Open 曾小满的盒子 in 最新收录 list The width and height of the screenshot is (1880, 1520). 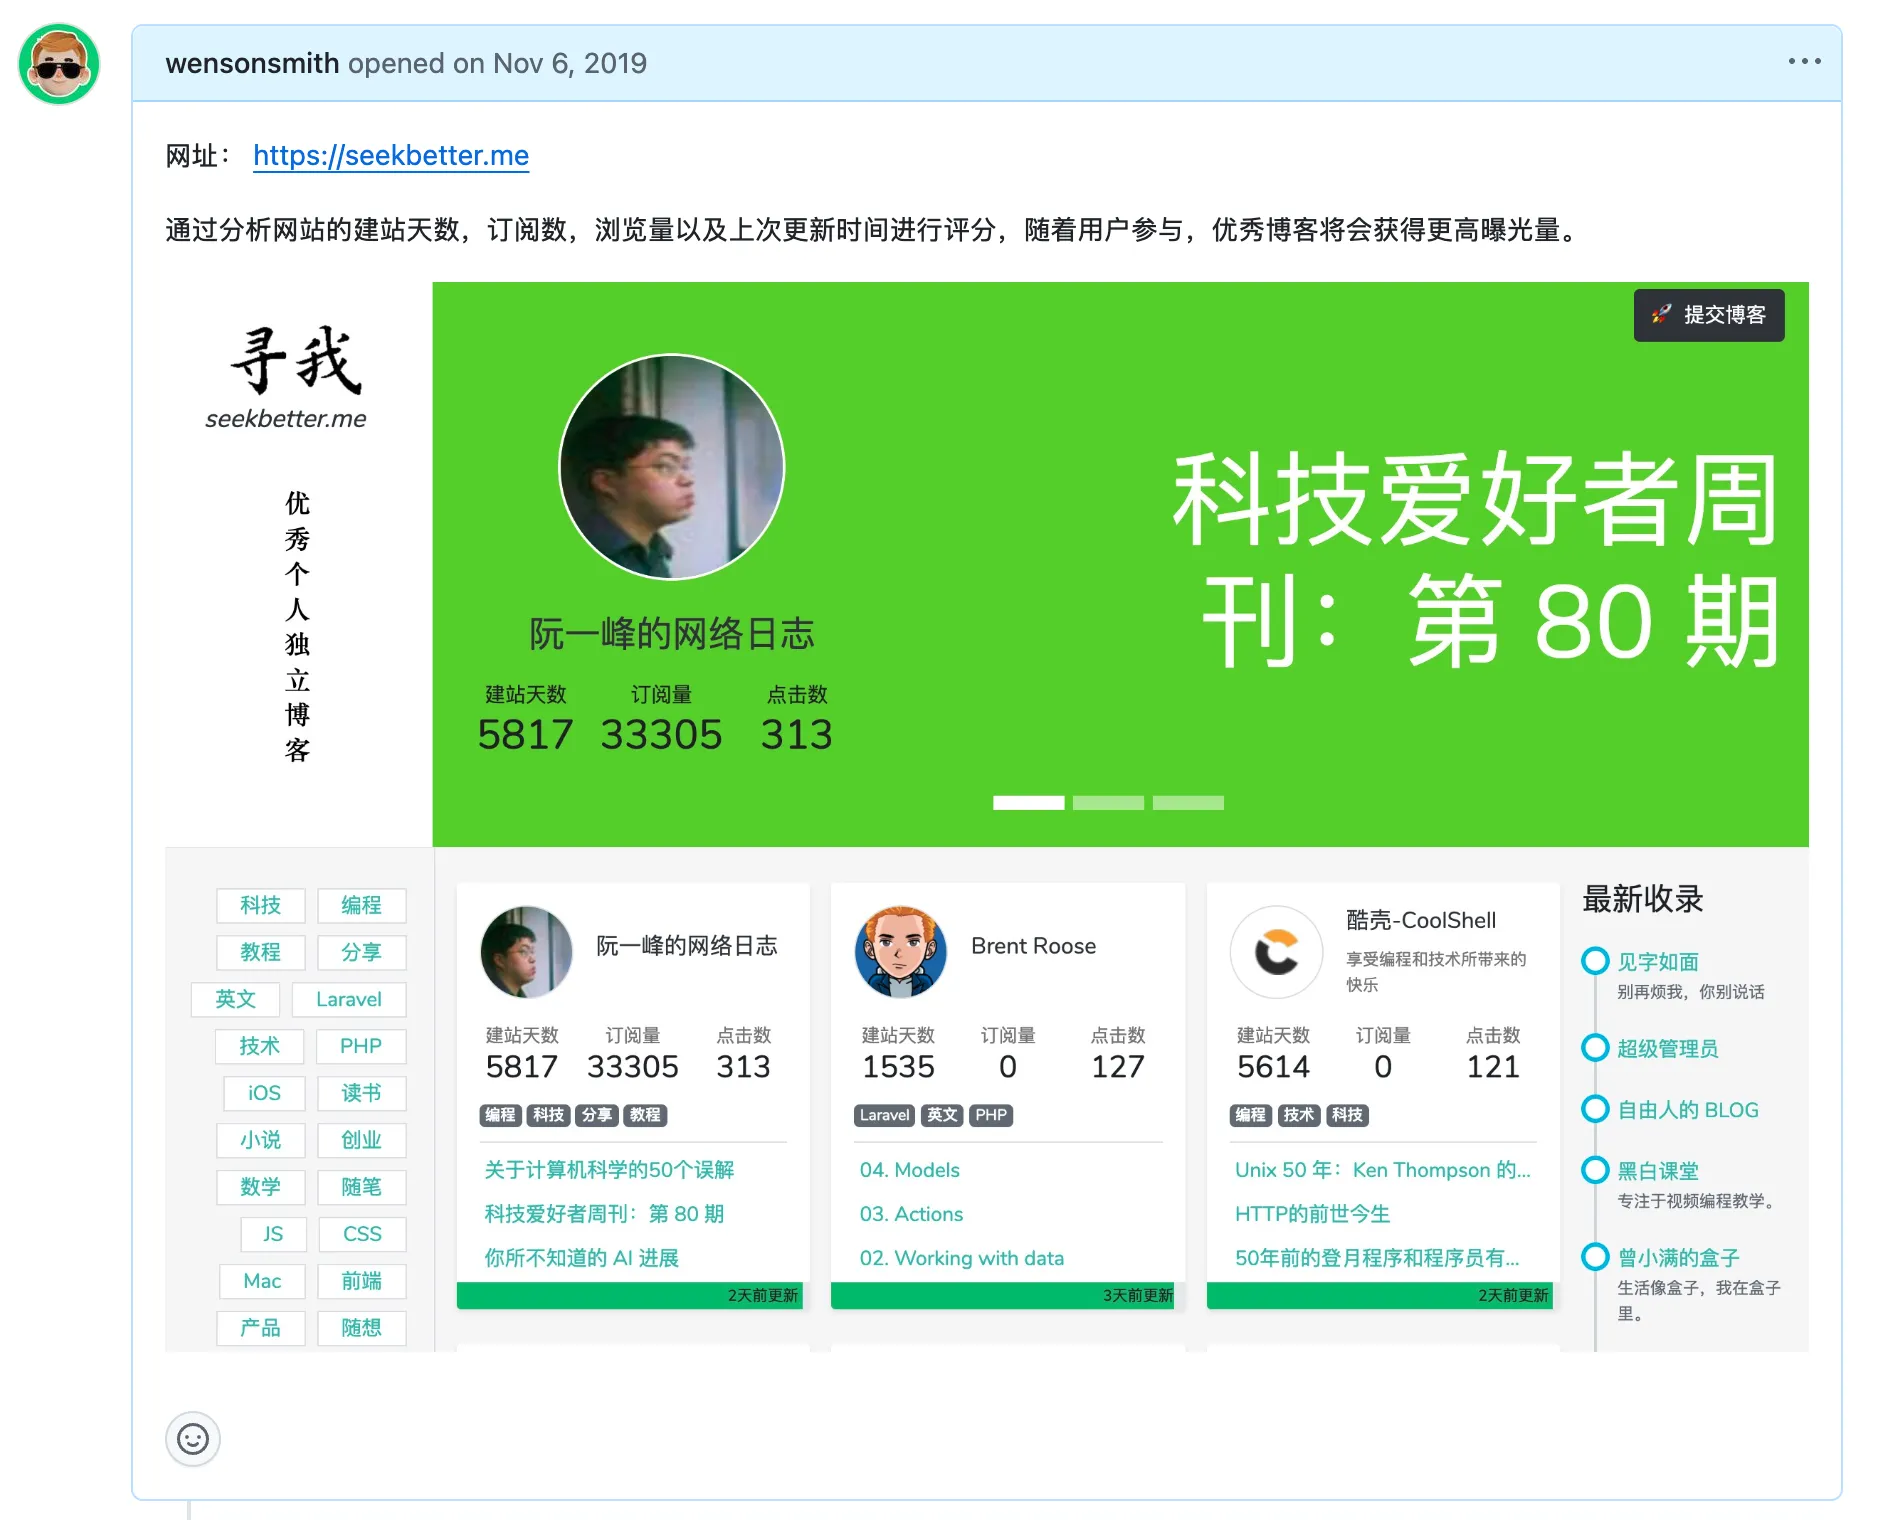(1678, 1258)
